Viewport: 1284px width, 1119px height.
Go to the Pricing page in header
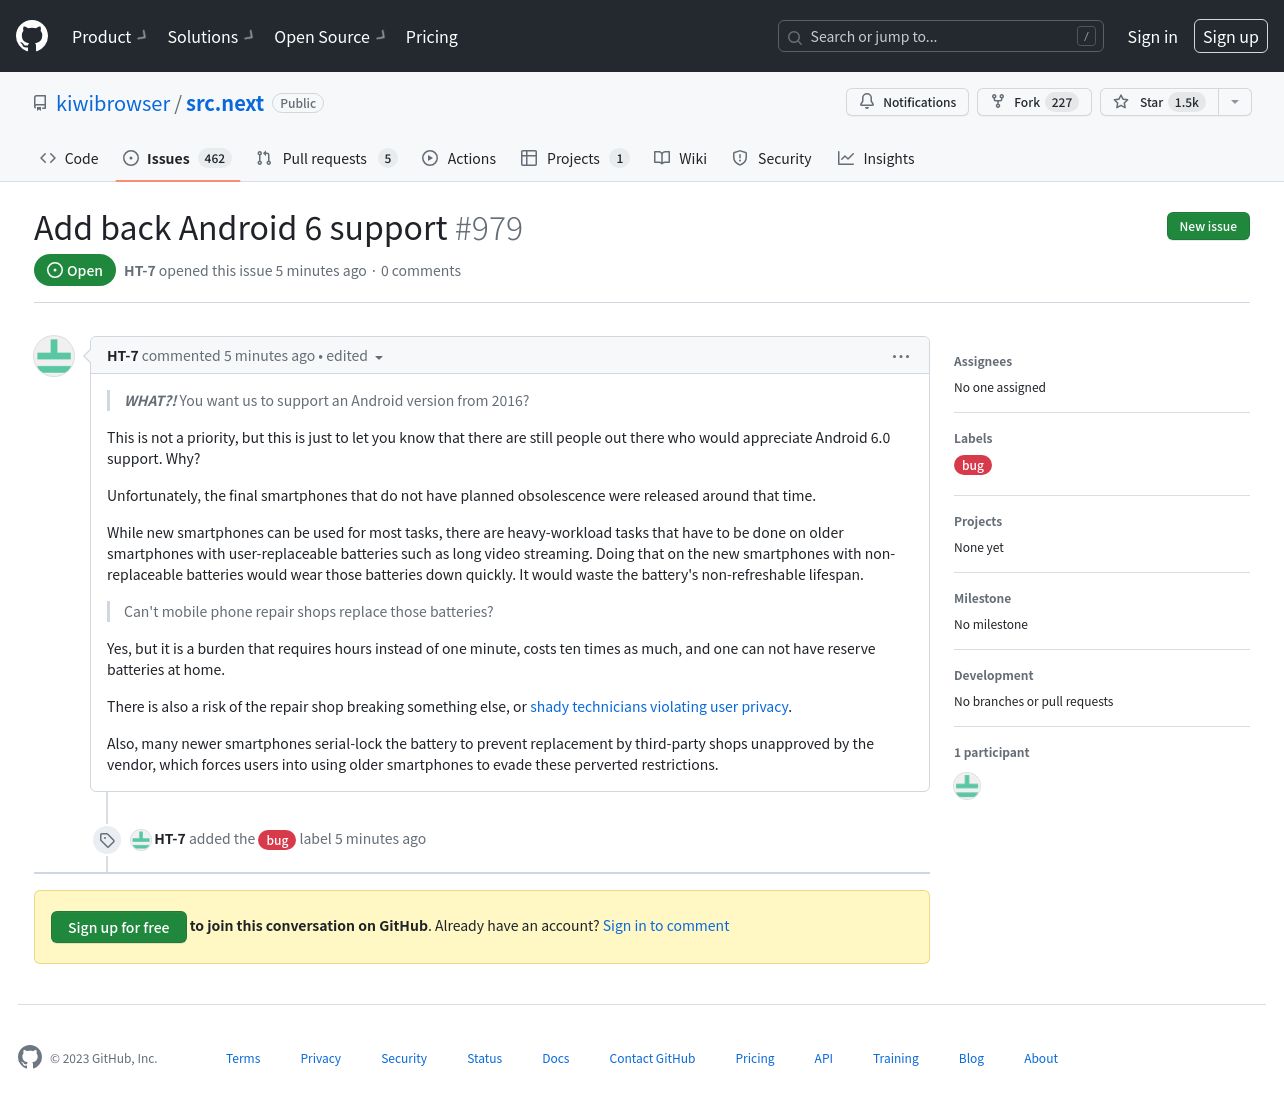point(431,37)
